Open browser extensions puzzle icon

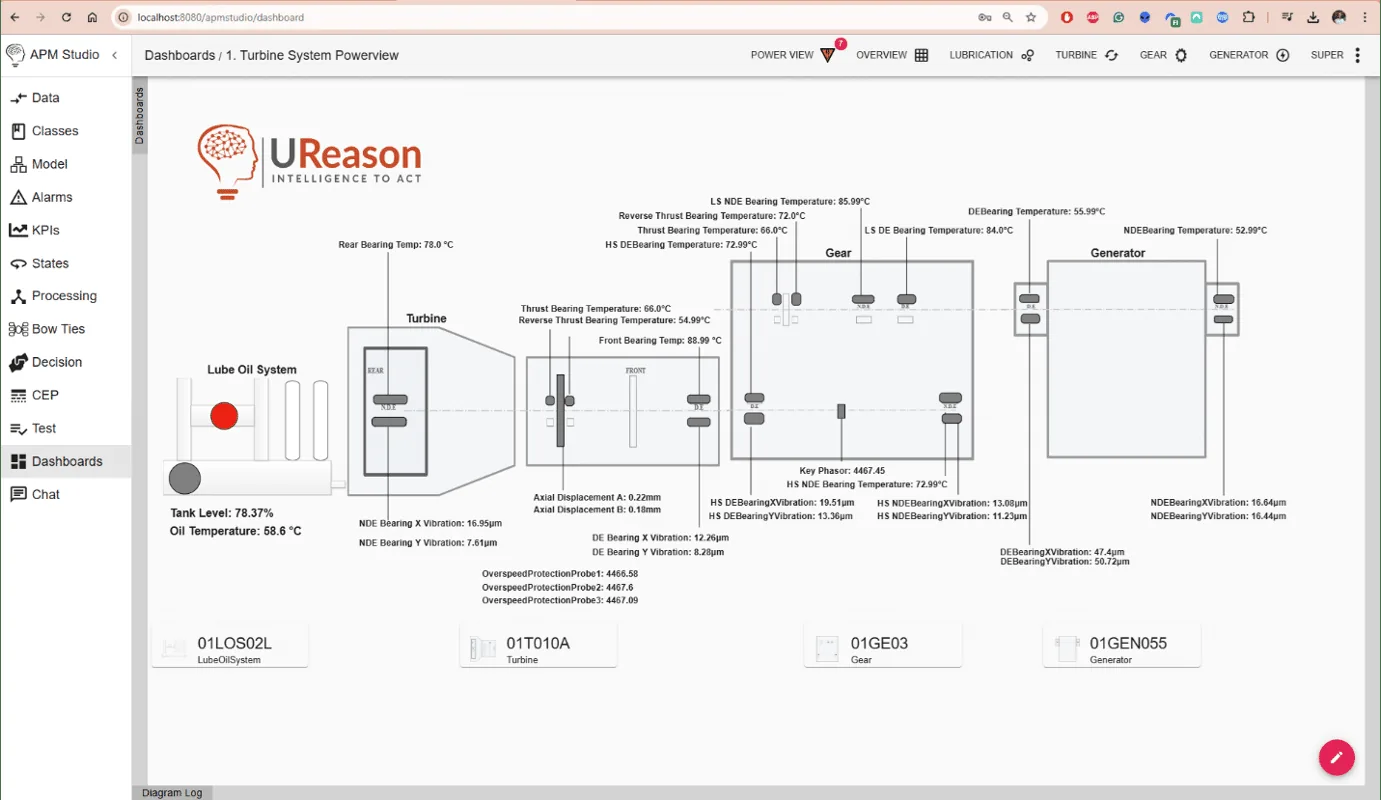(1249, 17)
